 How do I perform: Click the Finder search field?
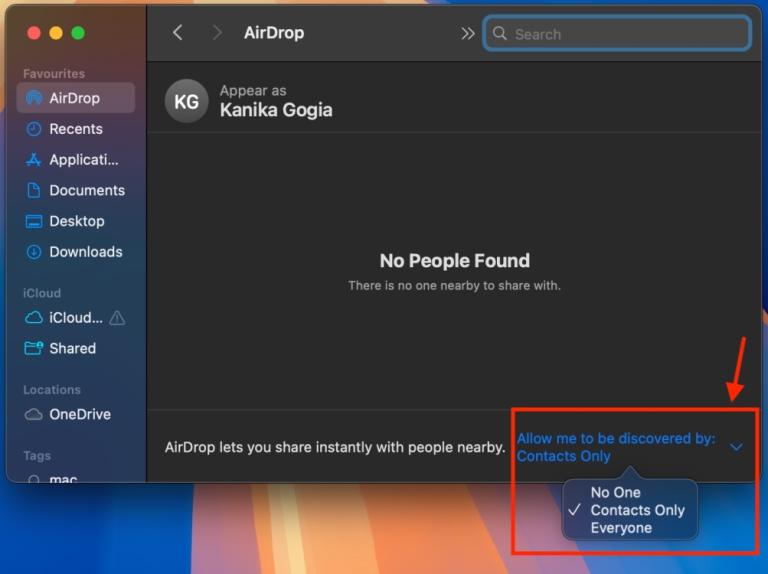click(x=617, y=33)
